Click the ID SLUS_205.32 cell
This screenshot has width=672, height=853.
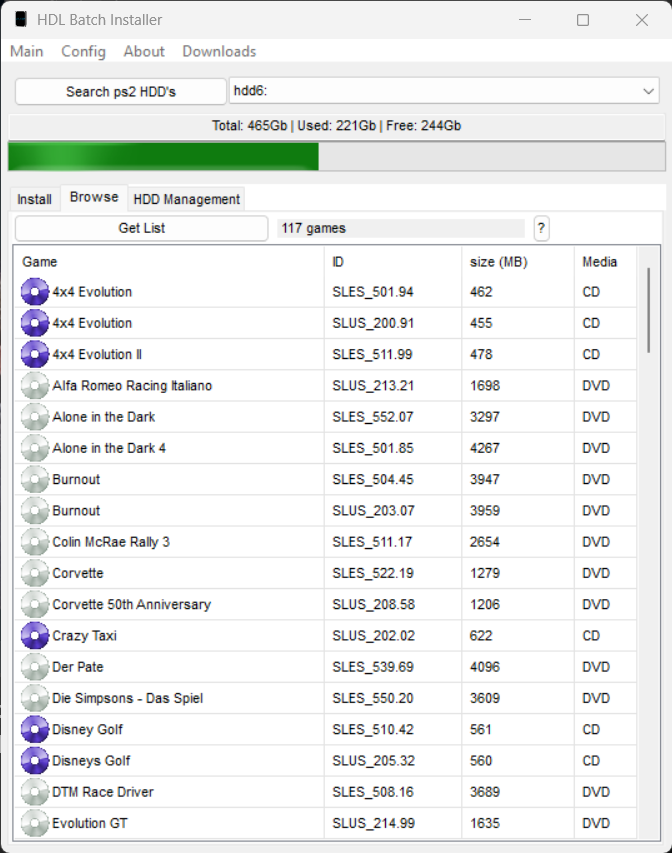[x=374, y=761]
